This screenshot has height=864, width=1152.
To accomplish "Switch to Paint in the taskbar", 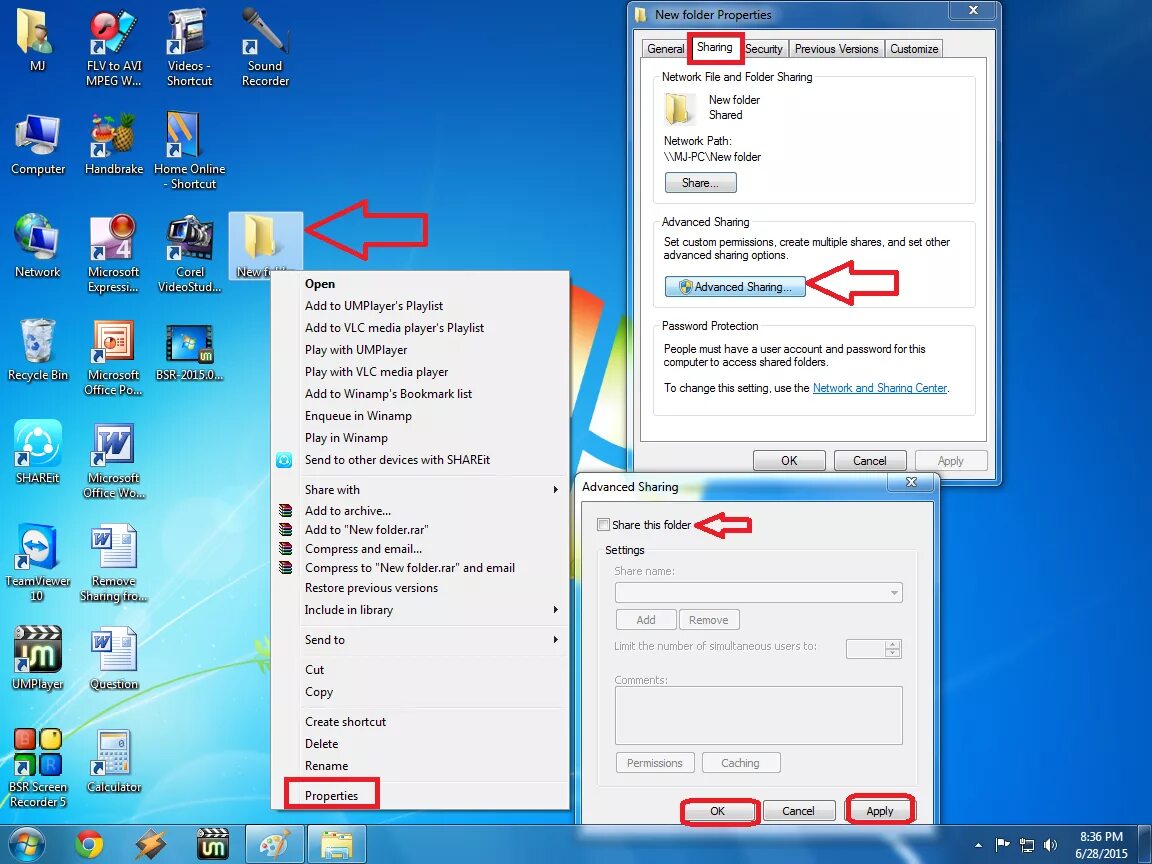I will (274, 844).
